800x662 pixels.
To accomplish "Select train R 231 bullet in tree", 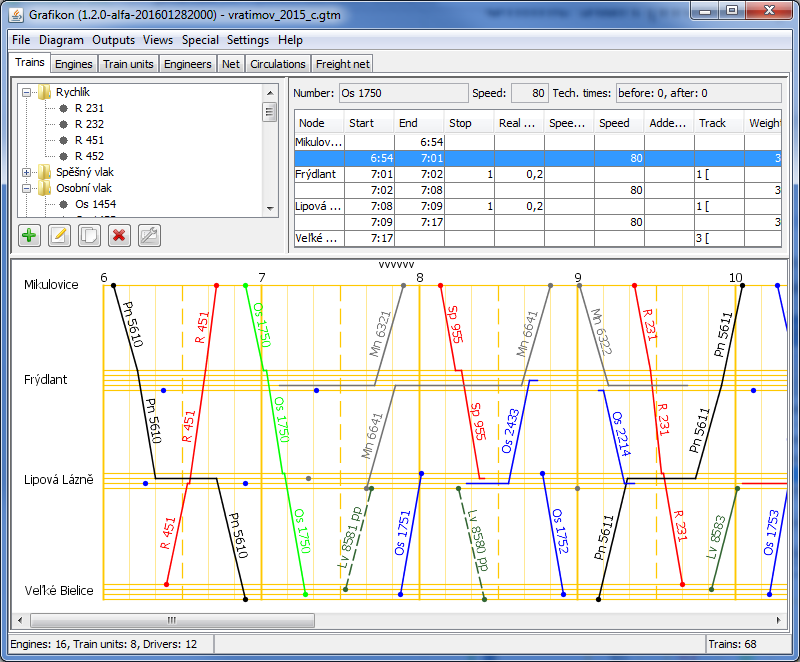I will click(x=64, y=108).
